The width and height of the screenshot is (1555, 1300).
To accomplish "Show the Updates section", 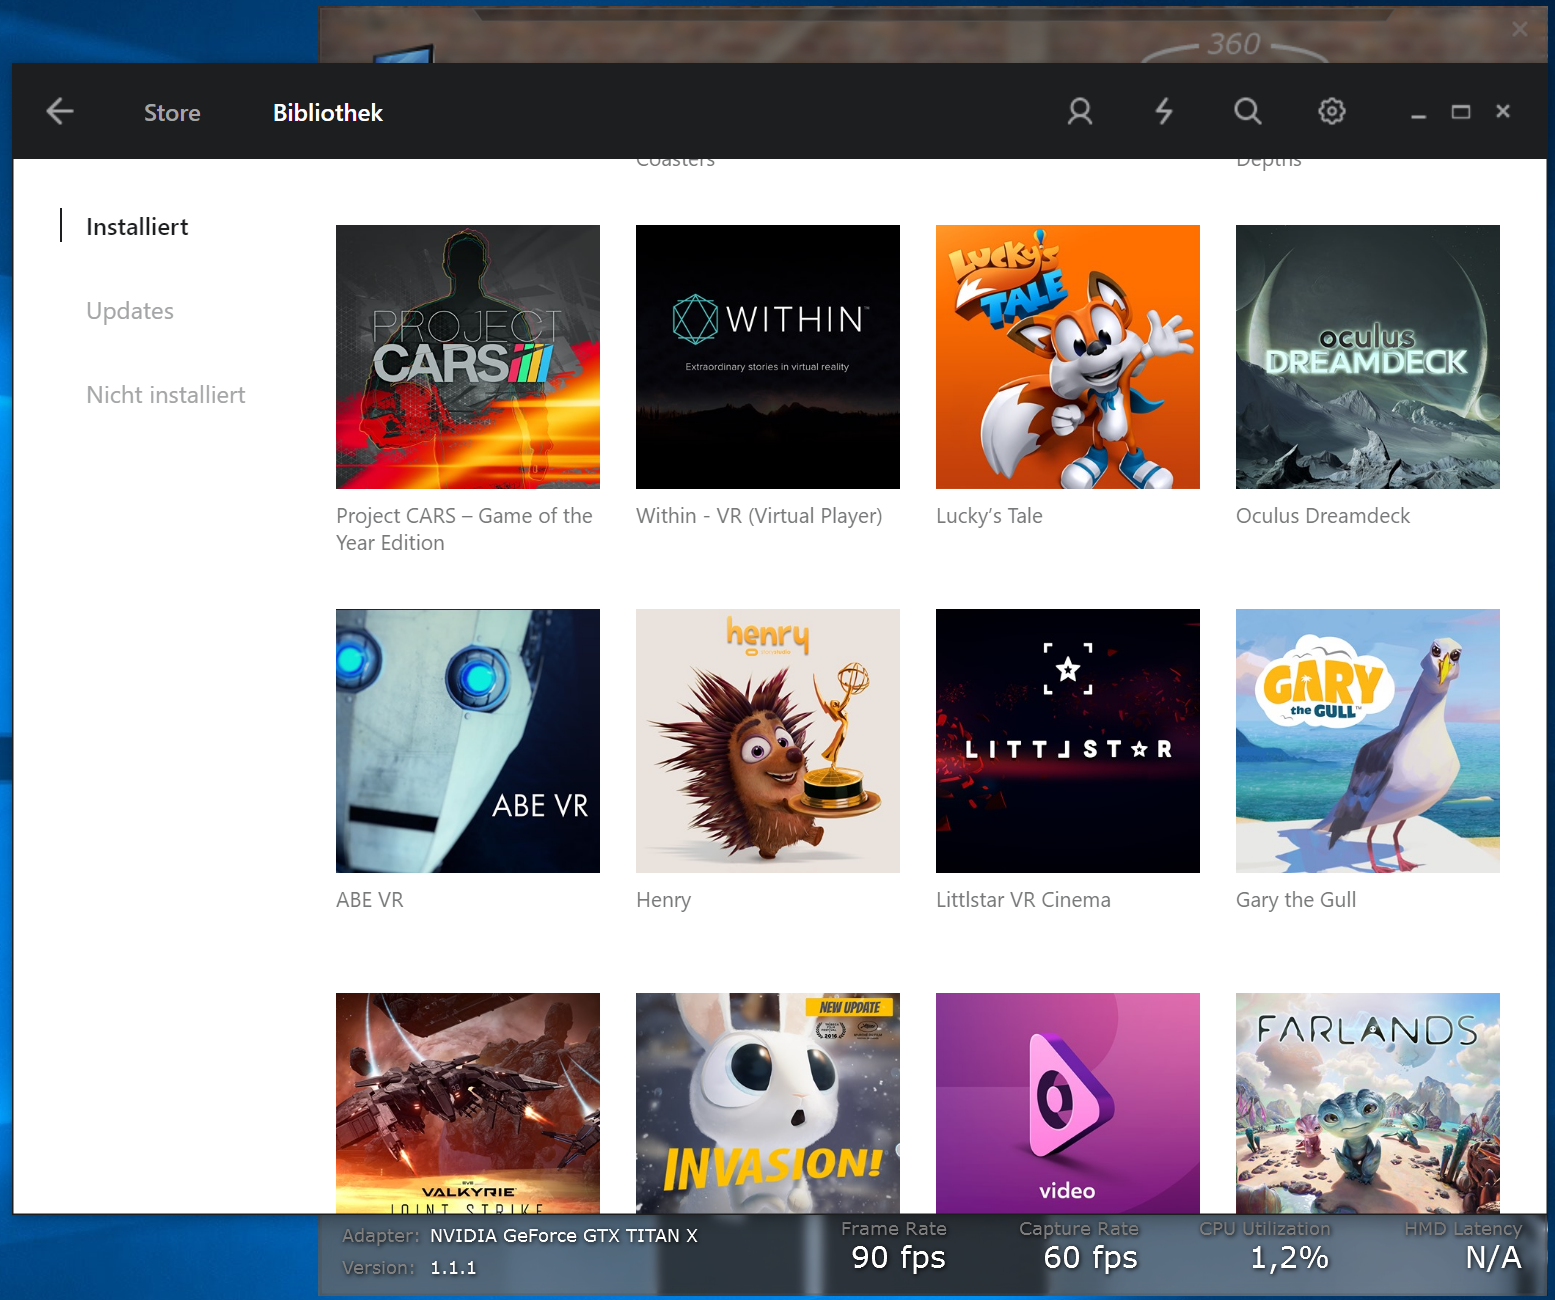I will tap(130, 311).
